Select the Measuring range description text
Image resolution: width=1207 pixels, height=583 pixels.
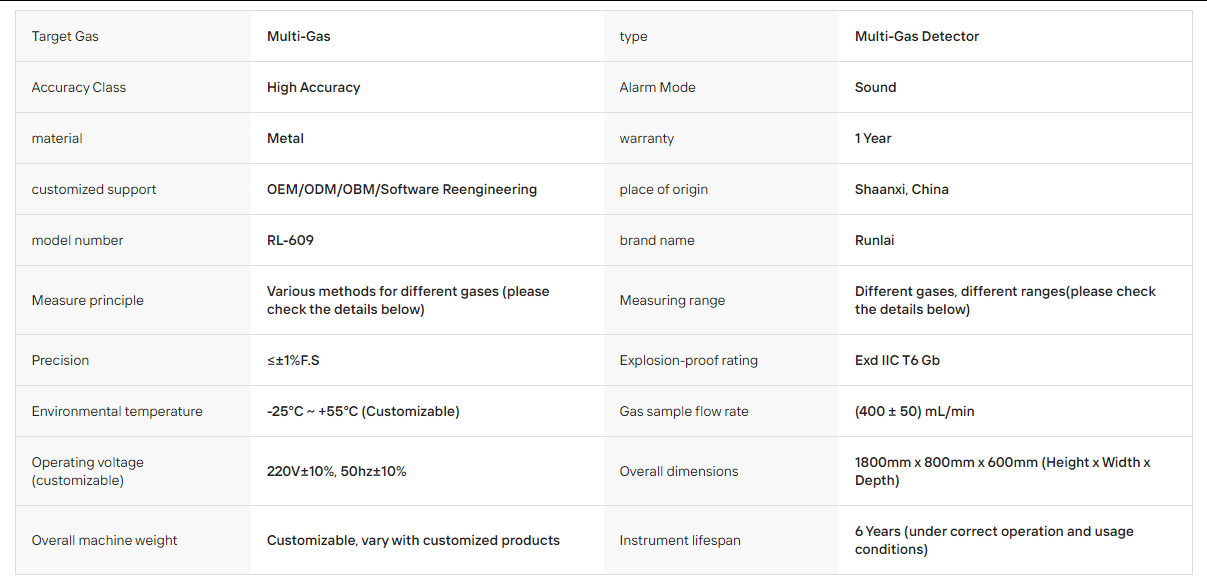tap(1005, 300)
